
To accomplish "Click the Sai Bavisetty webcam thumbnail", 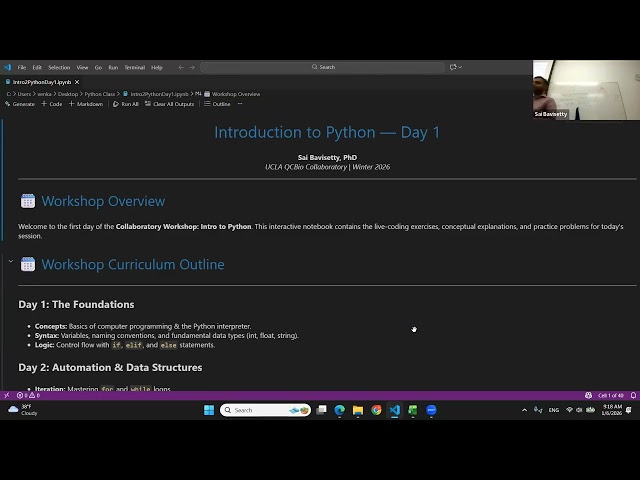I will (x=586, y=90).
